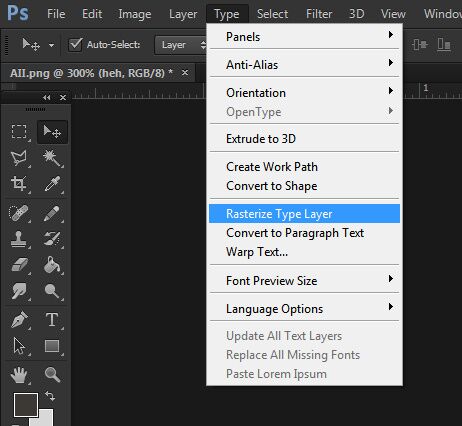Image resolution: width=462 pixels, height=426 pixels.
Task: Choose the Horizontal Type tool
Action: [52, 319]
